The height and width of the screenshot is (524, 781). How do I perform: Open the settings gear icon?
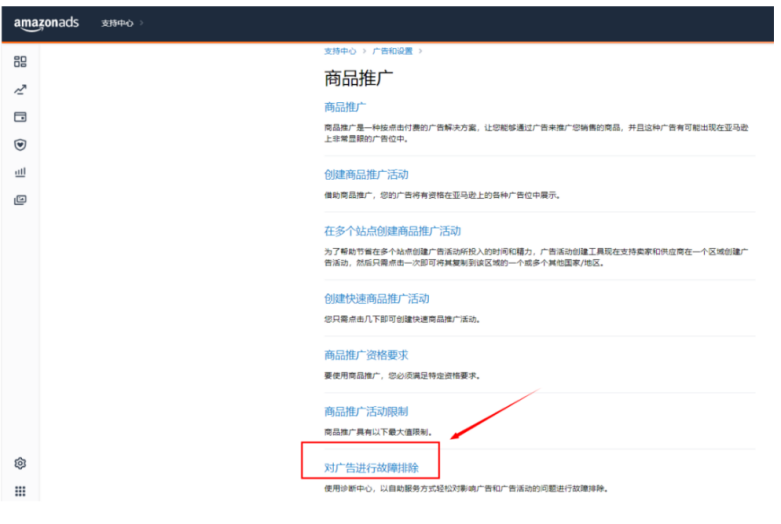[20, 463]
